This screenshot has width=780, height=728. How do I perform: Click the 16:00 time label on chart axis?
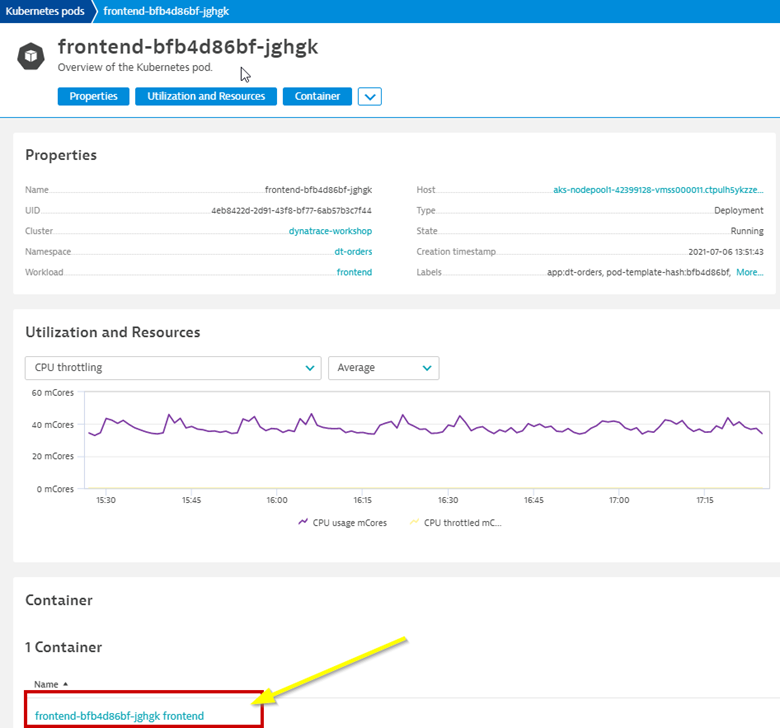point(277,500)
